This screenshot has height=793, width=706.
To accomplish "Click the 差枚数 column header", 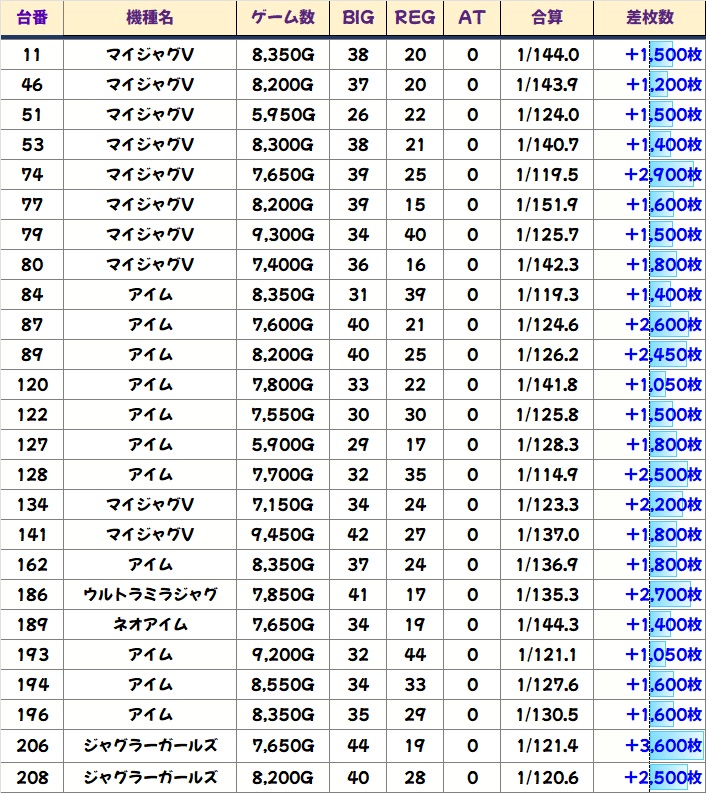I will click(650, 18).
